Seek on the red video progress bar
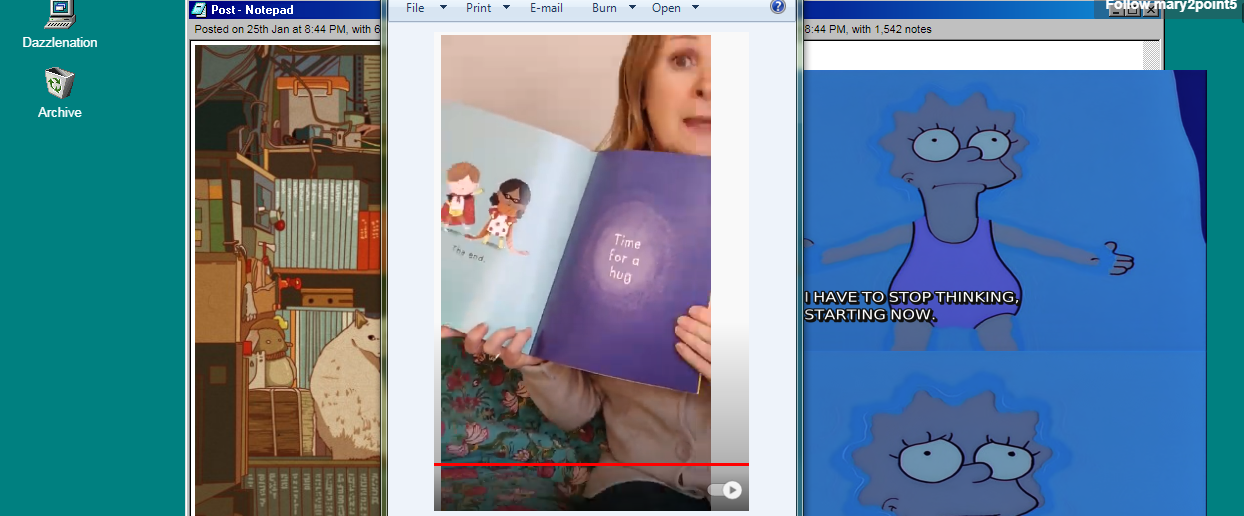The image size is (1244, 516). [591, 464]
